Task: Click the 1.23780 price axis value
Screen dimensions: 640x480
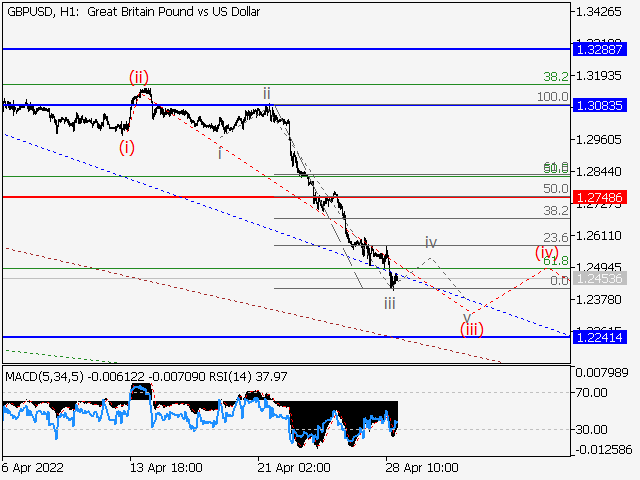Action: coord(598,300)
